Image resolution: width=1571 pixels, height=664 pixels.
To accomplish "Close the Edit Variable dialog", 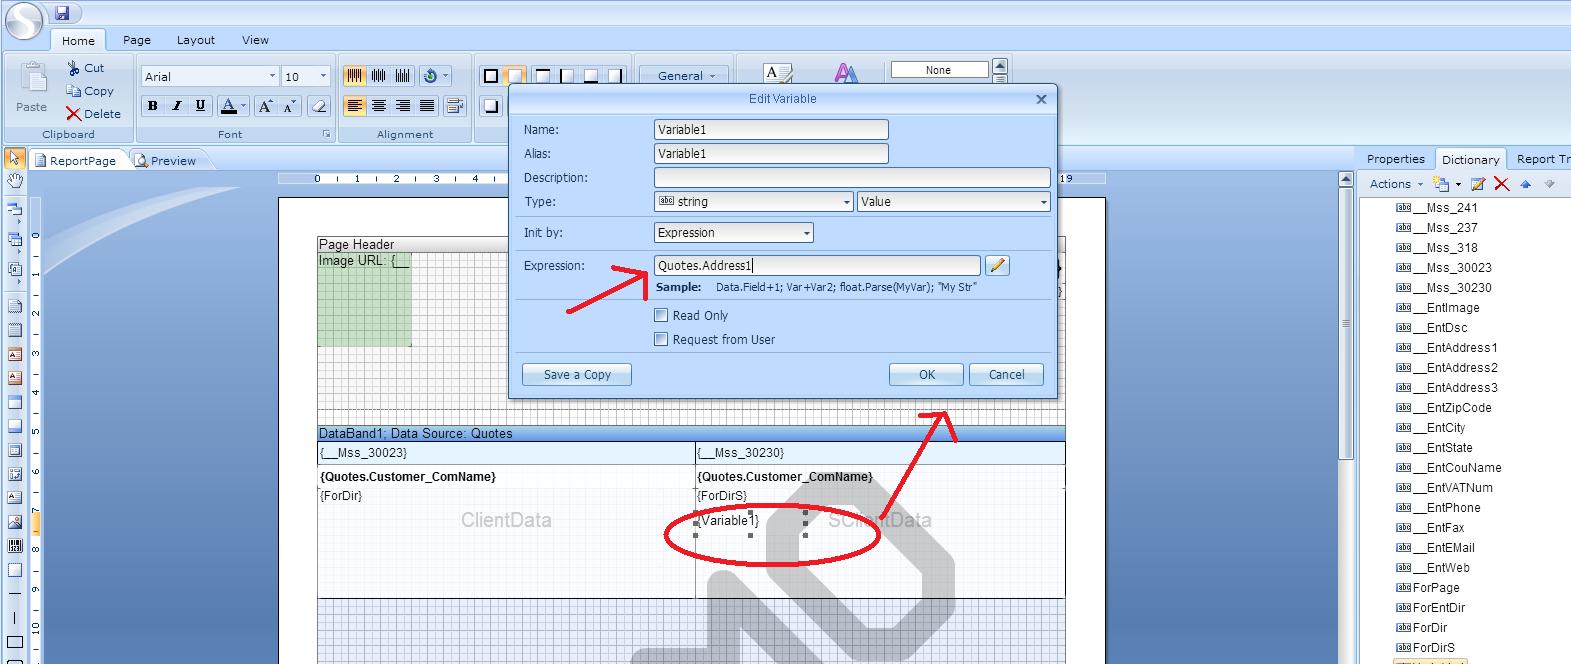I will point(1041,99).
